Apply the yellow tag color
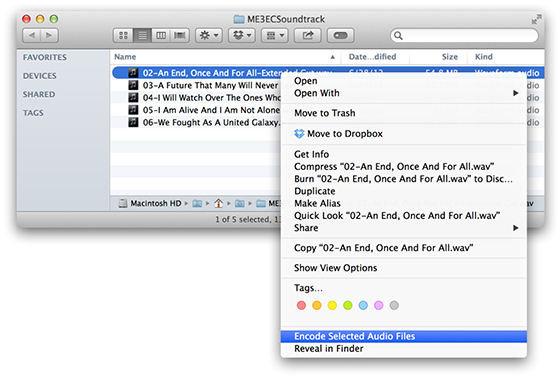Viewport: 560px width, 377px height. (x=332, y=305)
